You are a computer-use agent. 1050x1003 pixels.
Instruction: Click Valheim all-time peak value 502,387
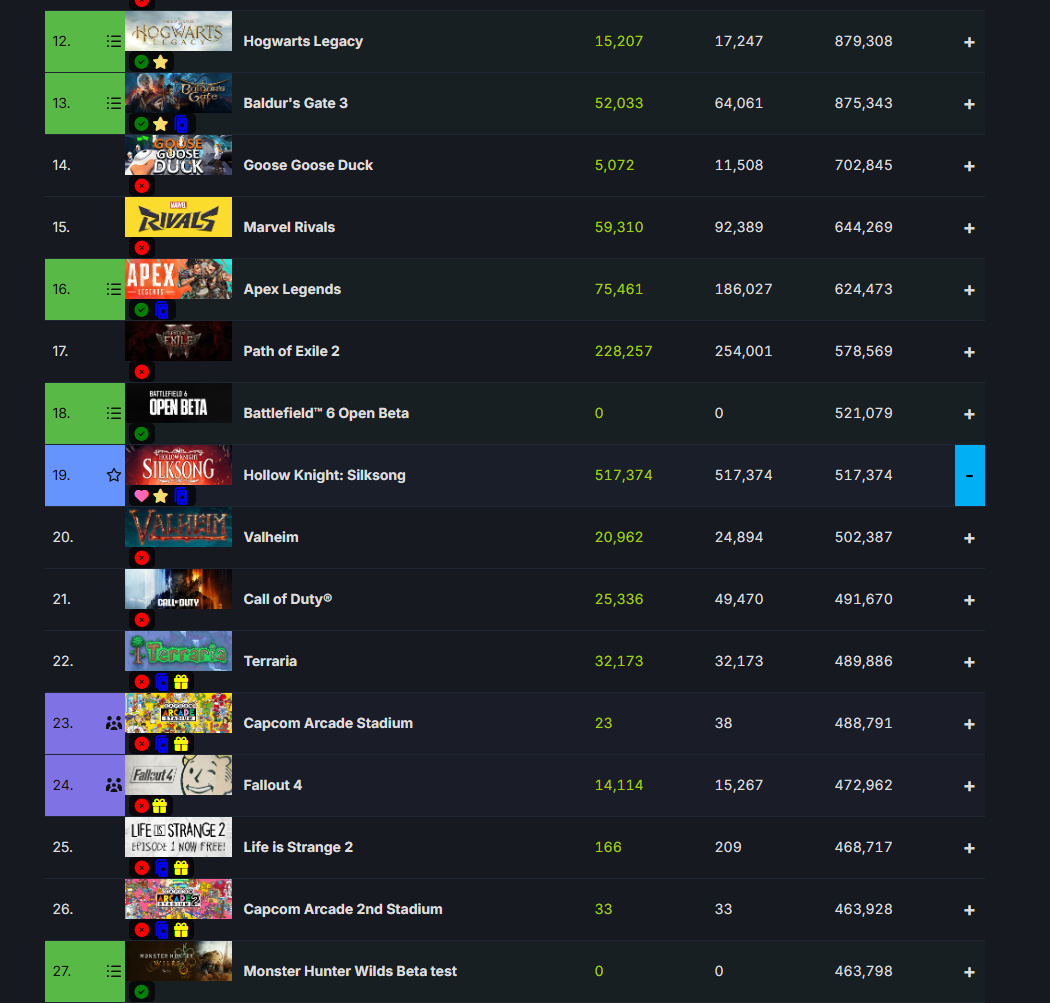[x=863, y=538]
